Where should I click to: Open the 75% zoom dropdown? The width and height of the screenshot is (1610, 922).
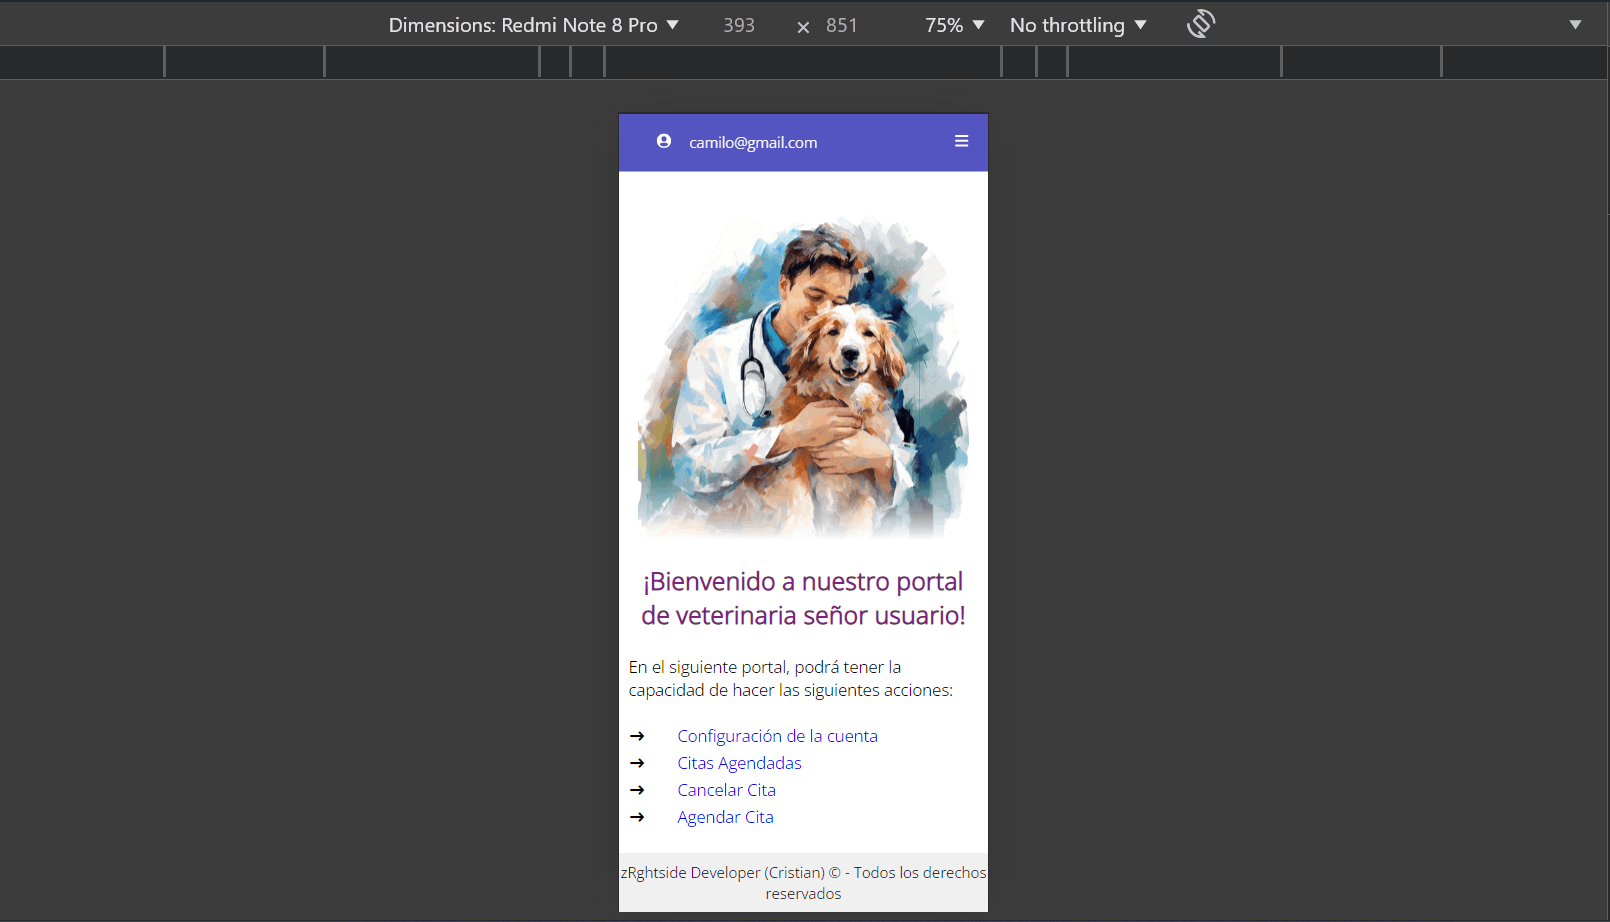954,25
